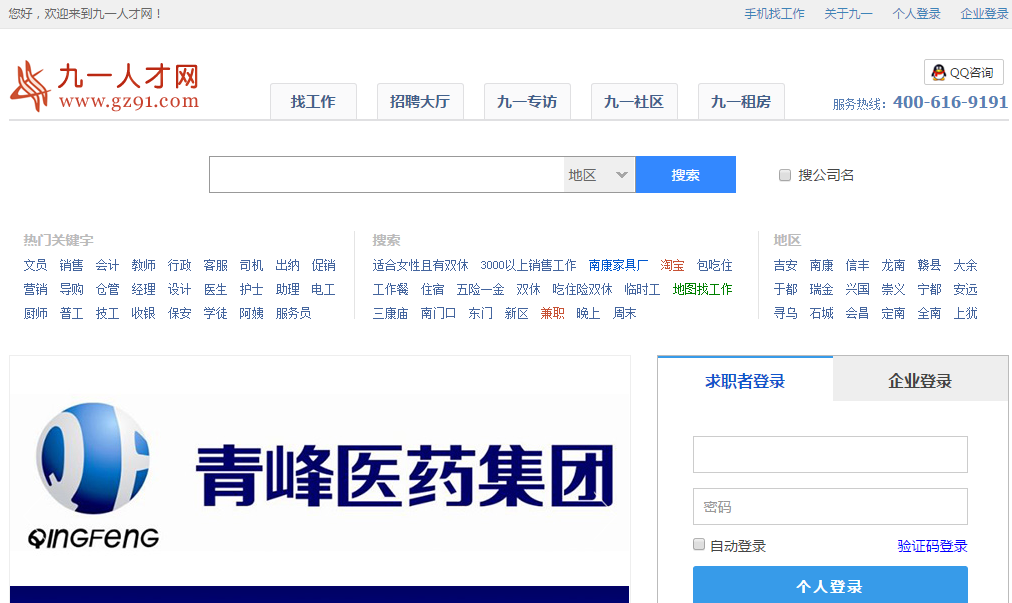Viewport: 1012px width, 603px height.
Task: Select the 电工 keyword link
Action: 323,289
